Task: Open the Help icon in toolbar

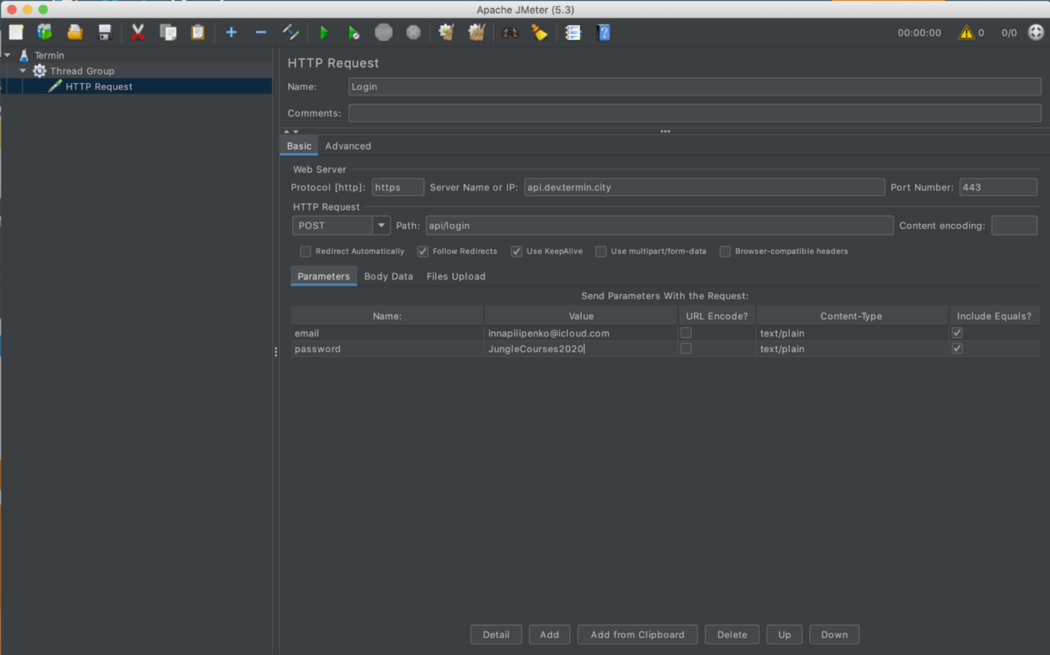Action: pyautogui.click(x=603, y=33)
